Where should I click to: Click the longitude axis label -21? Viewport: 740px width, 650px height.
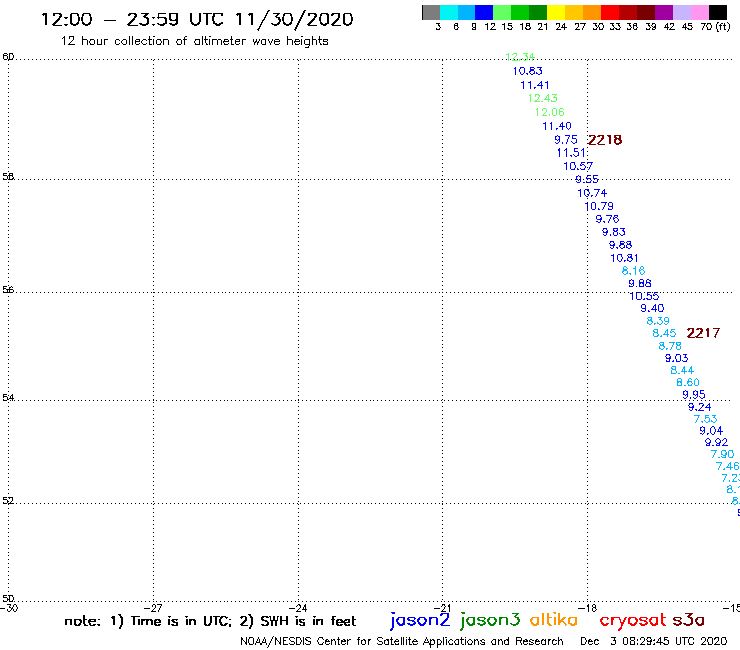[x=443, y=608]
